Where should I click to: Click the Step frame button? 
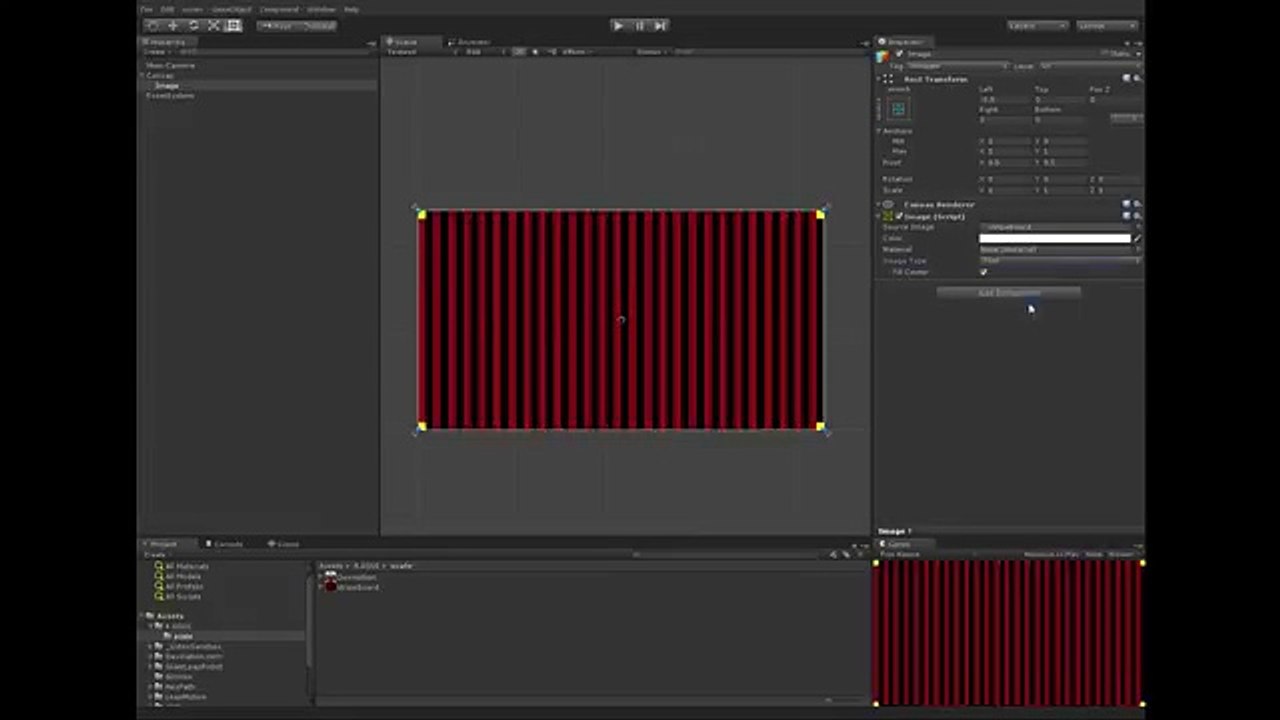[x=660, y=25]
